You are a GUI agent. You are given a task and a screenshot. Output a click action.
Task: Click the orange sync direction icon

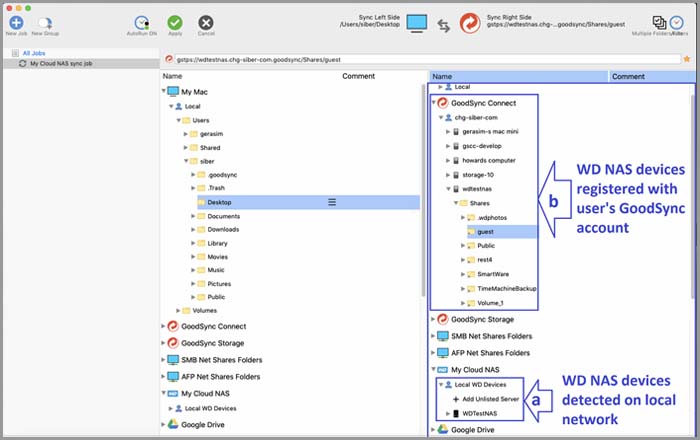tap(470, 23)
